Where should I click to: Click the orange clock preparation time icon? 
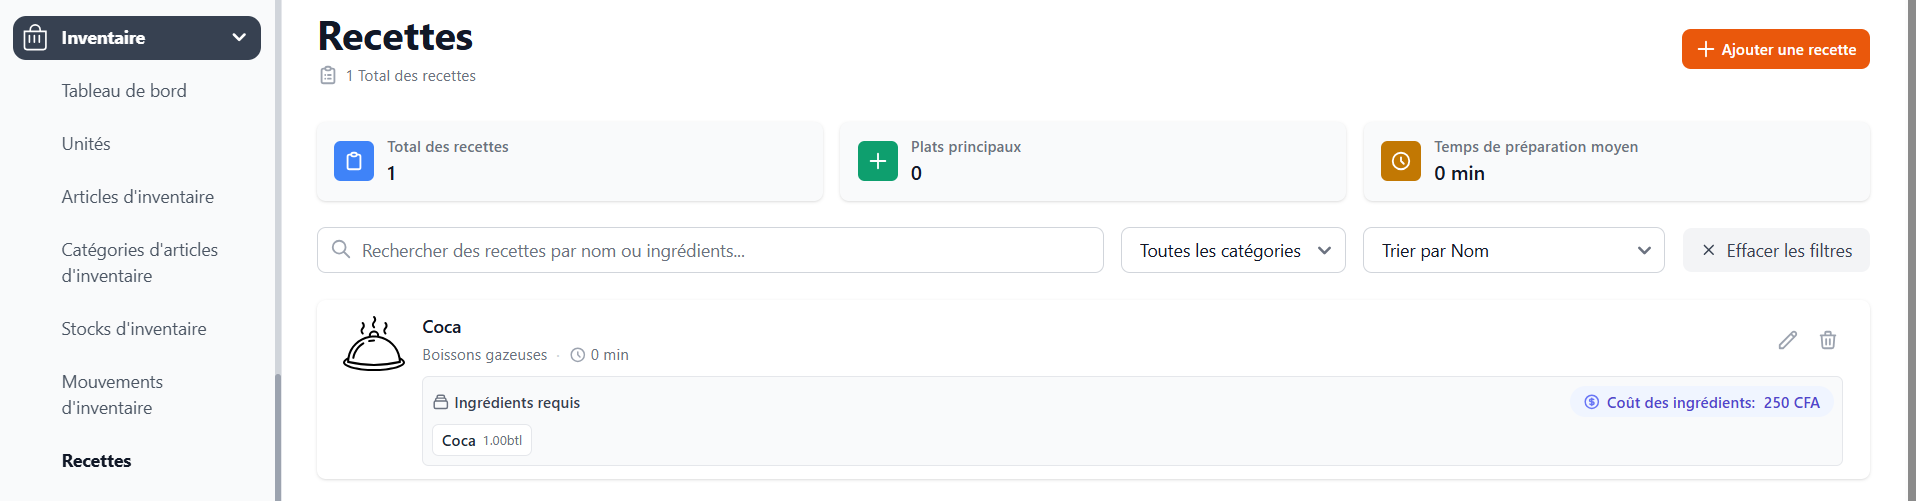pos(1400,161)
